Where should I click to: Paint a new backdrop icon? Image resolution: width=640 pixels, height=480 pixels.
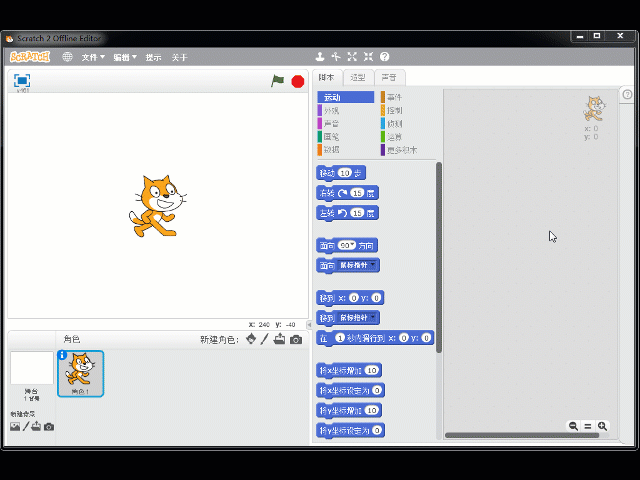pyautogui.click(x=26, y=427)
